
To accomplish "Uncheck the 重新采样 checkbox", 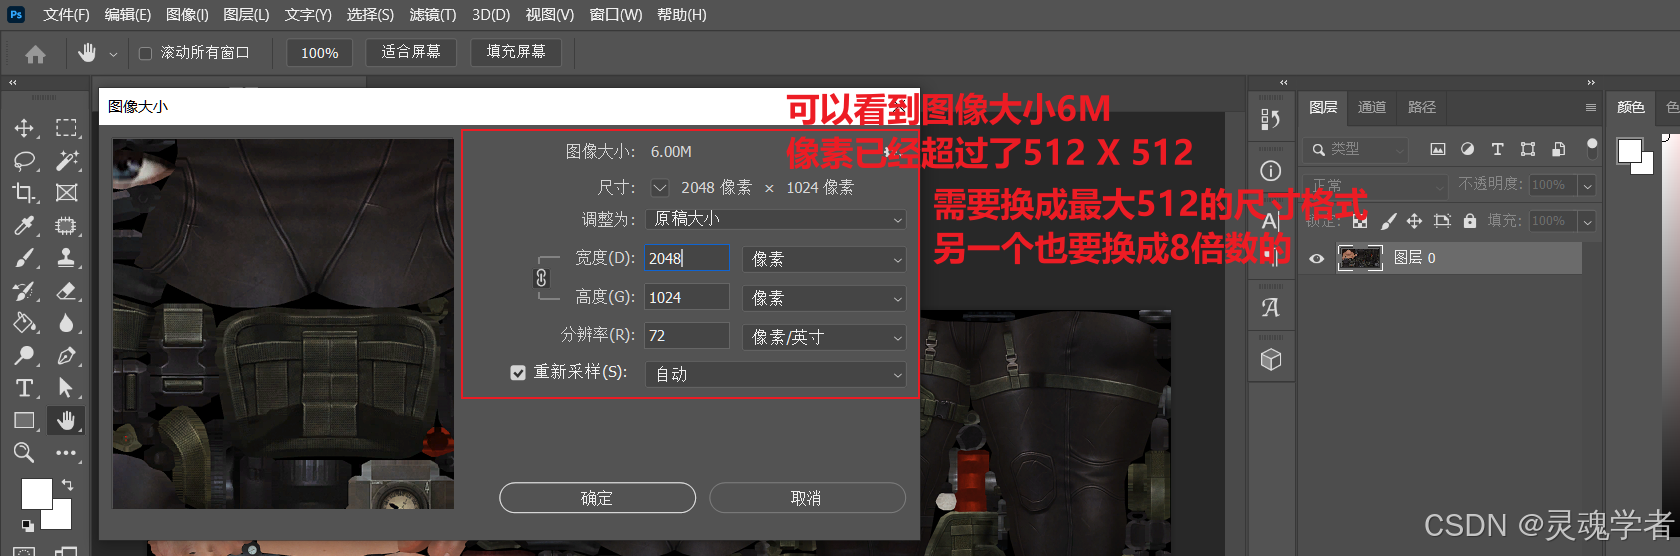I will click(518, 373).
